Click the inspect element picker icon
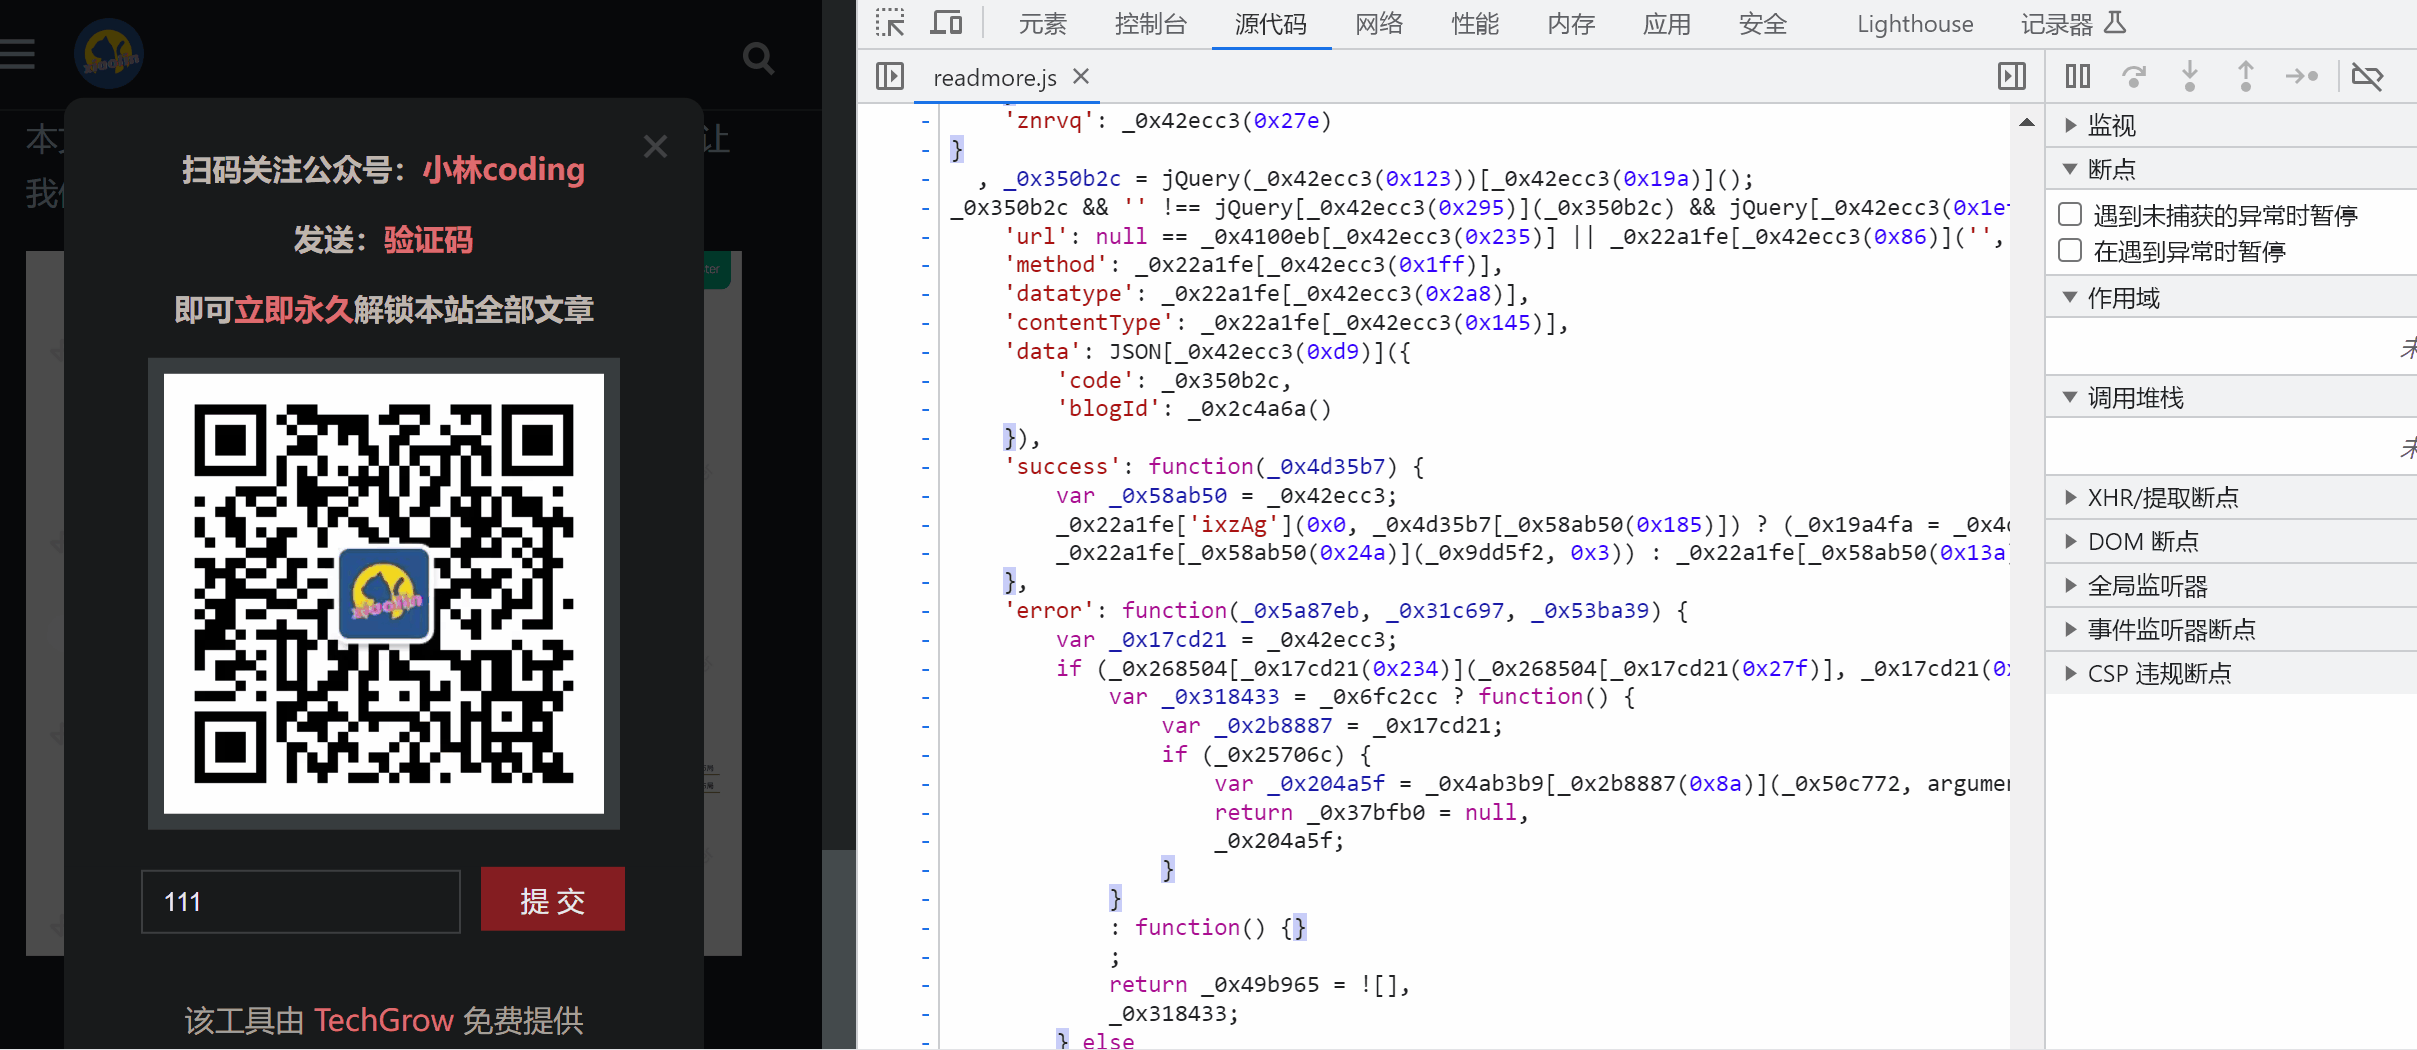2417x1050 pixels. (889, 23)
